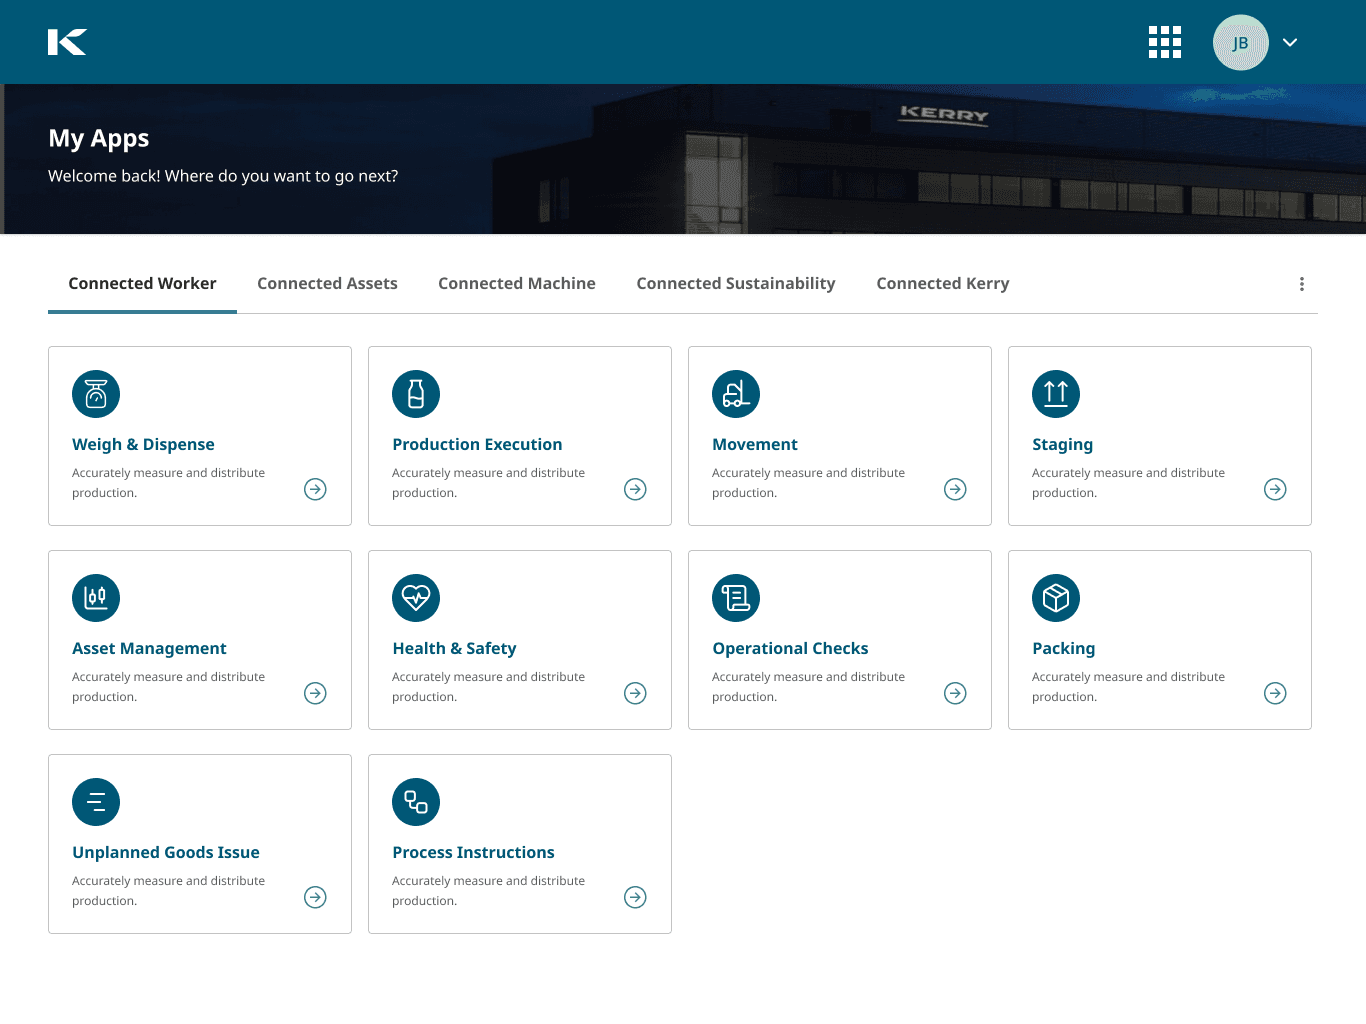Open the tabs overflow three-dot menu
The image size is (1366, 1024).
(x=1302, y=284)
